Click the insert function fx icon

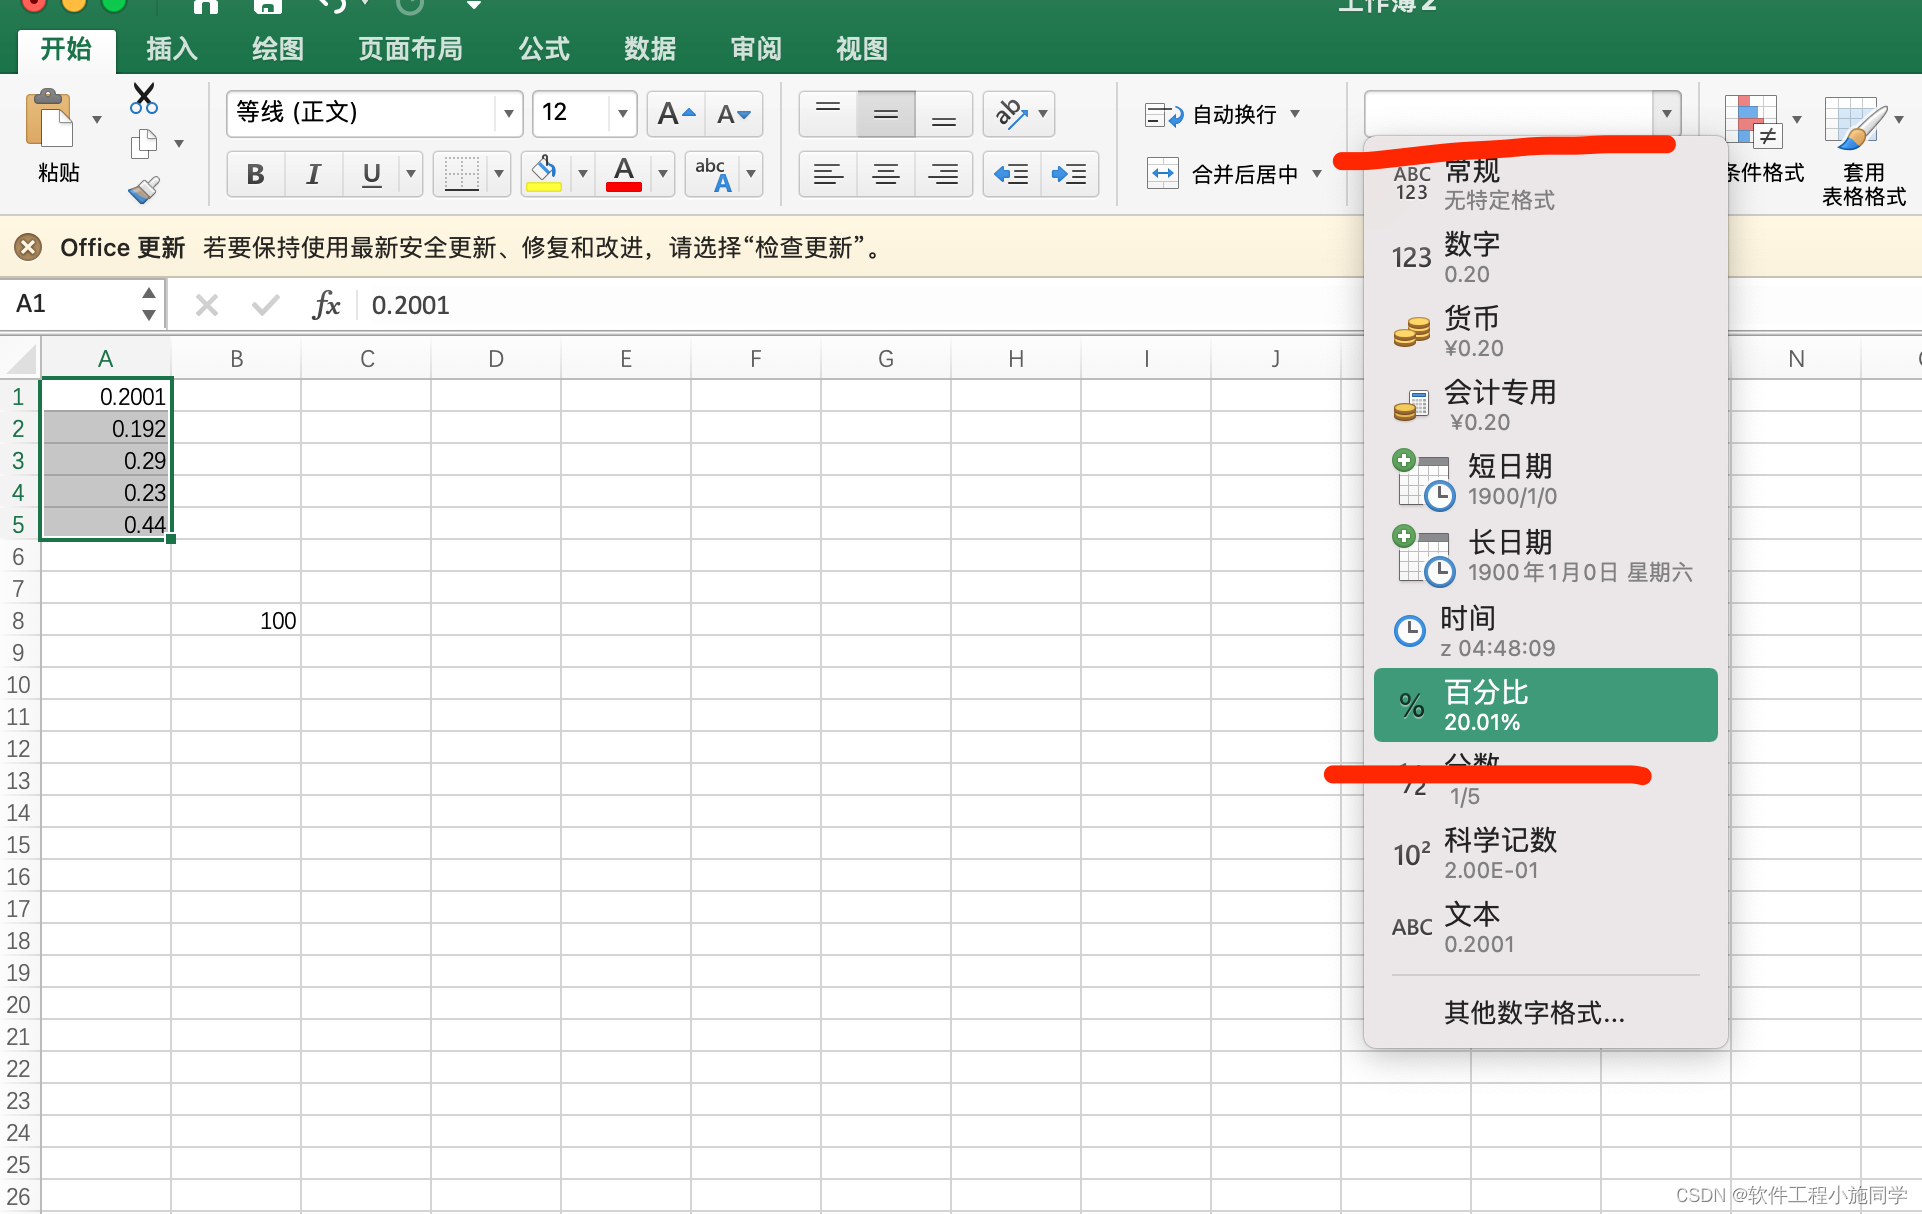(326, 305)
